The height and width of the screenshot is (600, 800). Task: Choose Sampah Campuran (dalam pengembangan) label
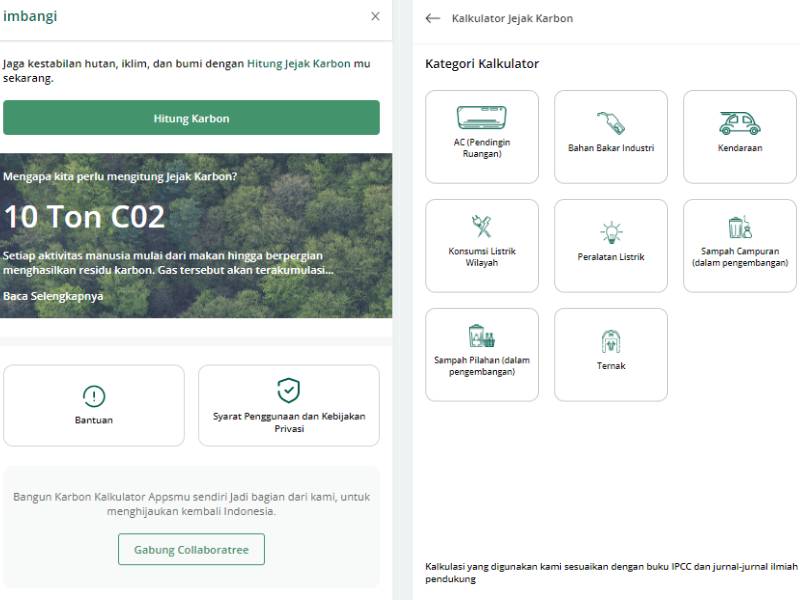(740, 257)
